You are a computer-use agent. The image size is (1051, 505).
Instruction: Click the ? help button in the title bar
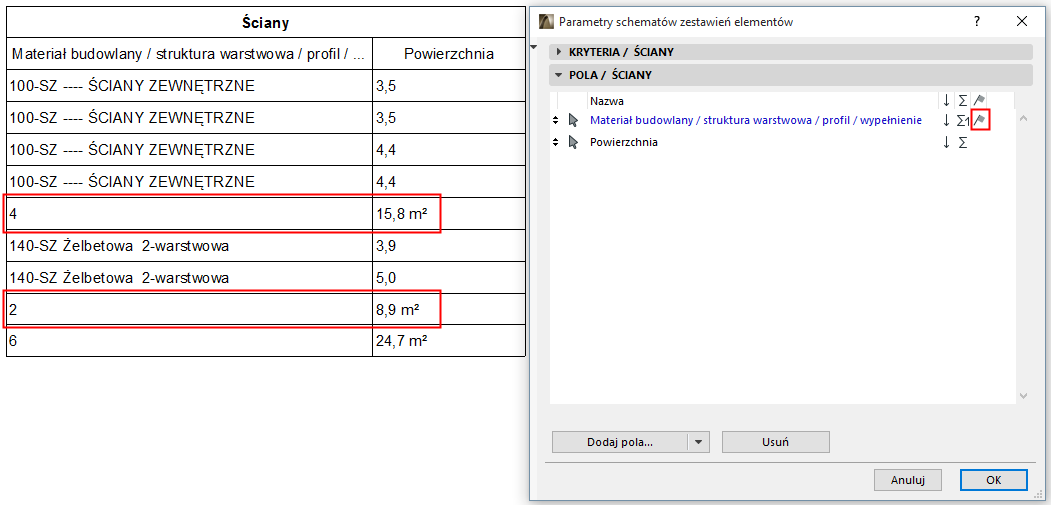tap(977, 21)
